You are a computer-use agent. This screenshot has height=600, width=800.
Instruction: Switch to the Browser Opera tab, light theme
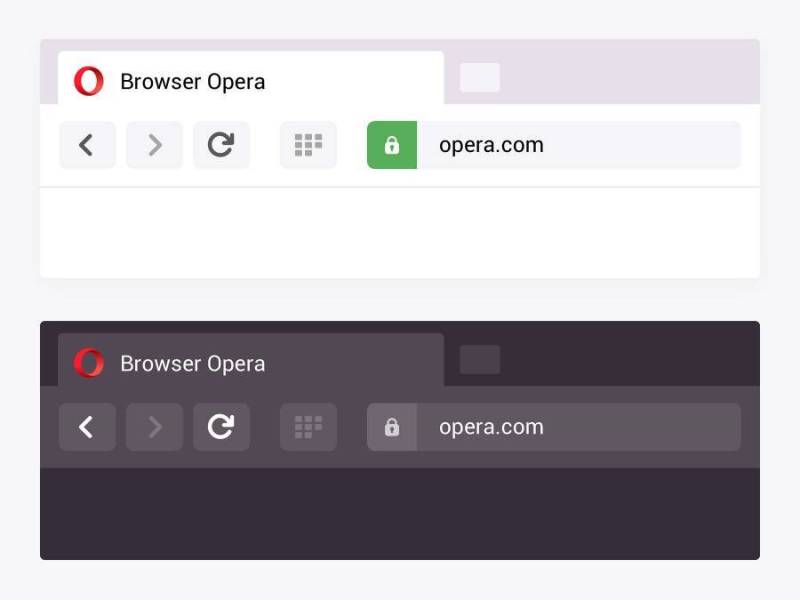192,81
